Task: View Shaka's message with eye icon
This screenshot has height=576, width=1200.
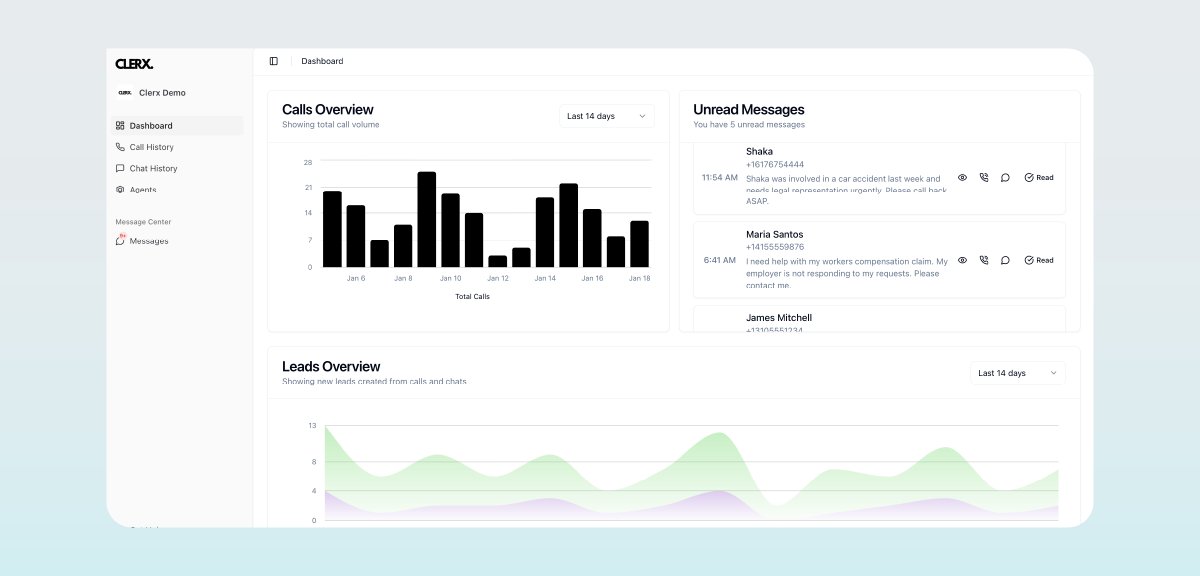Action: (x=962, y=177)
